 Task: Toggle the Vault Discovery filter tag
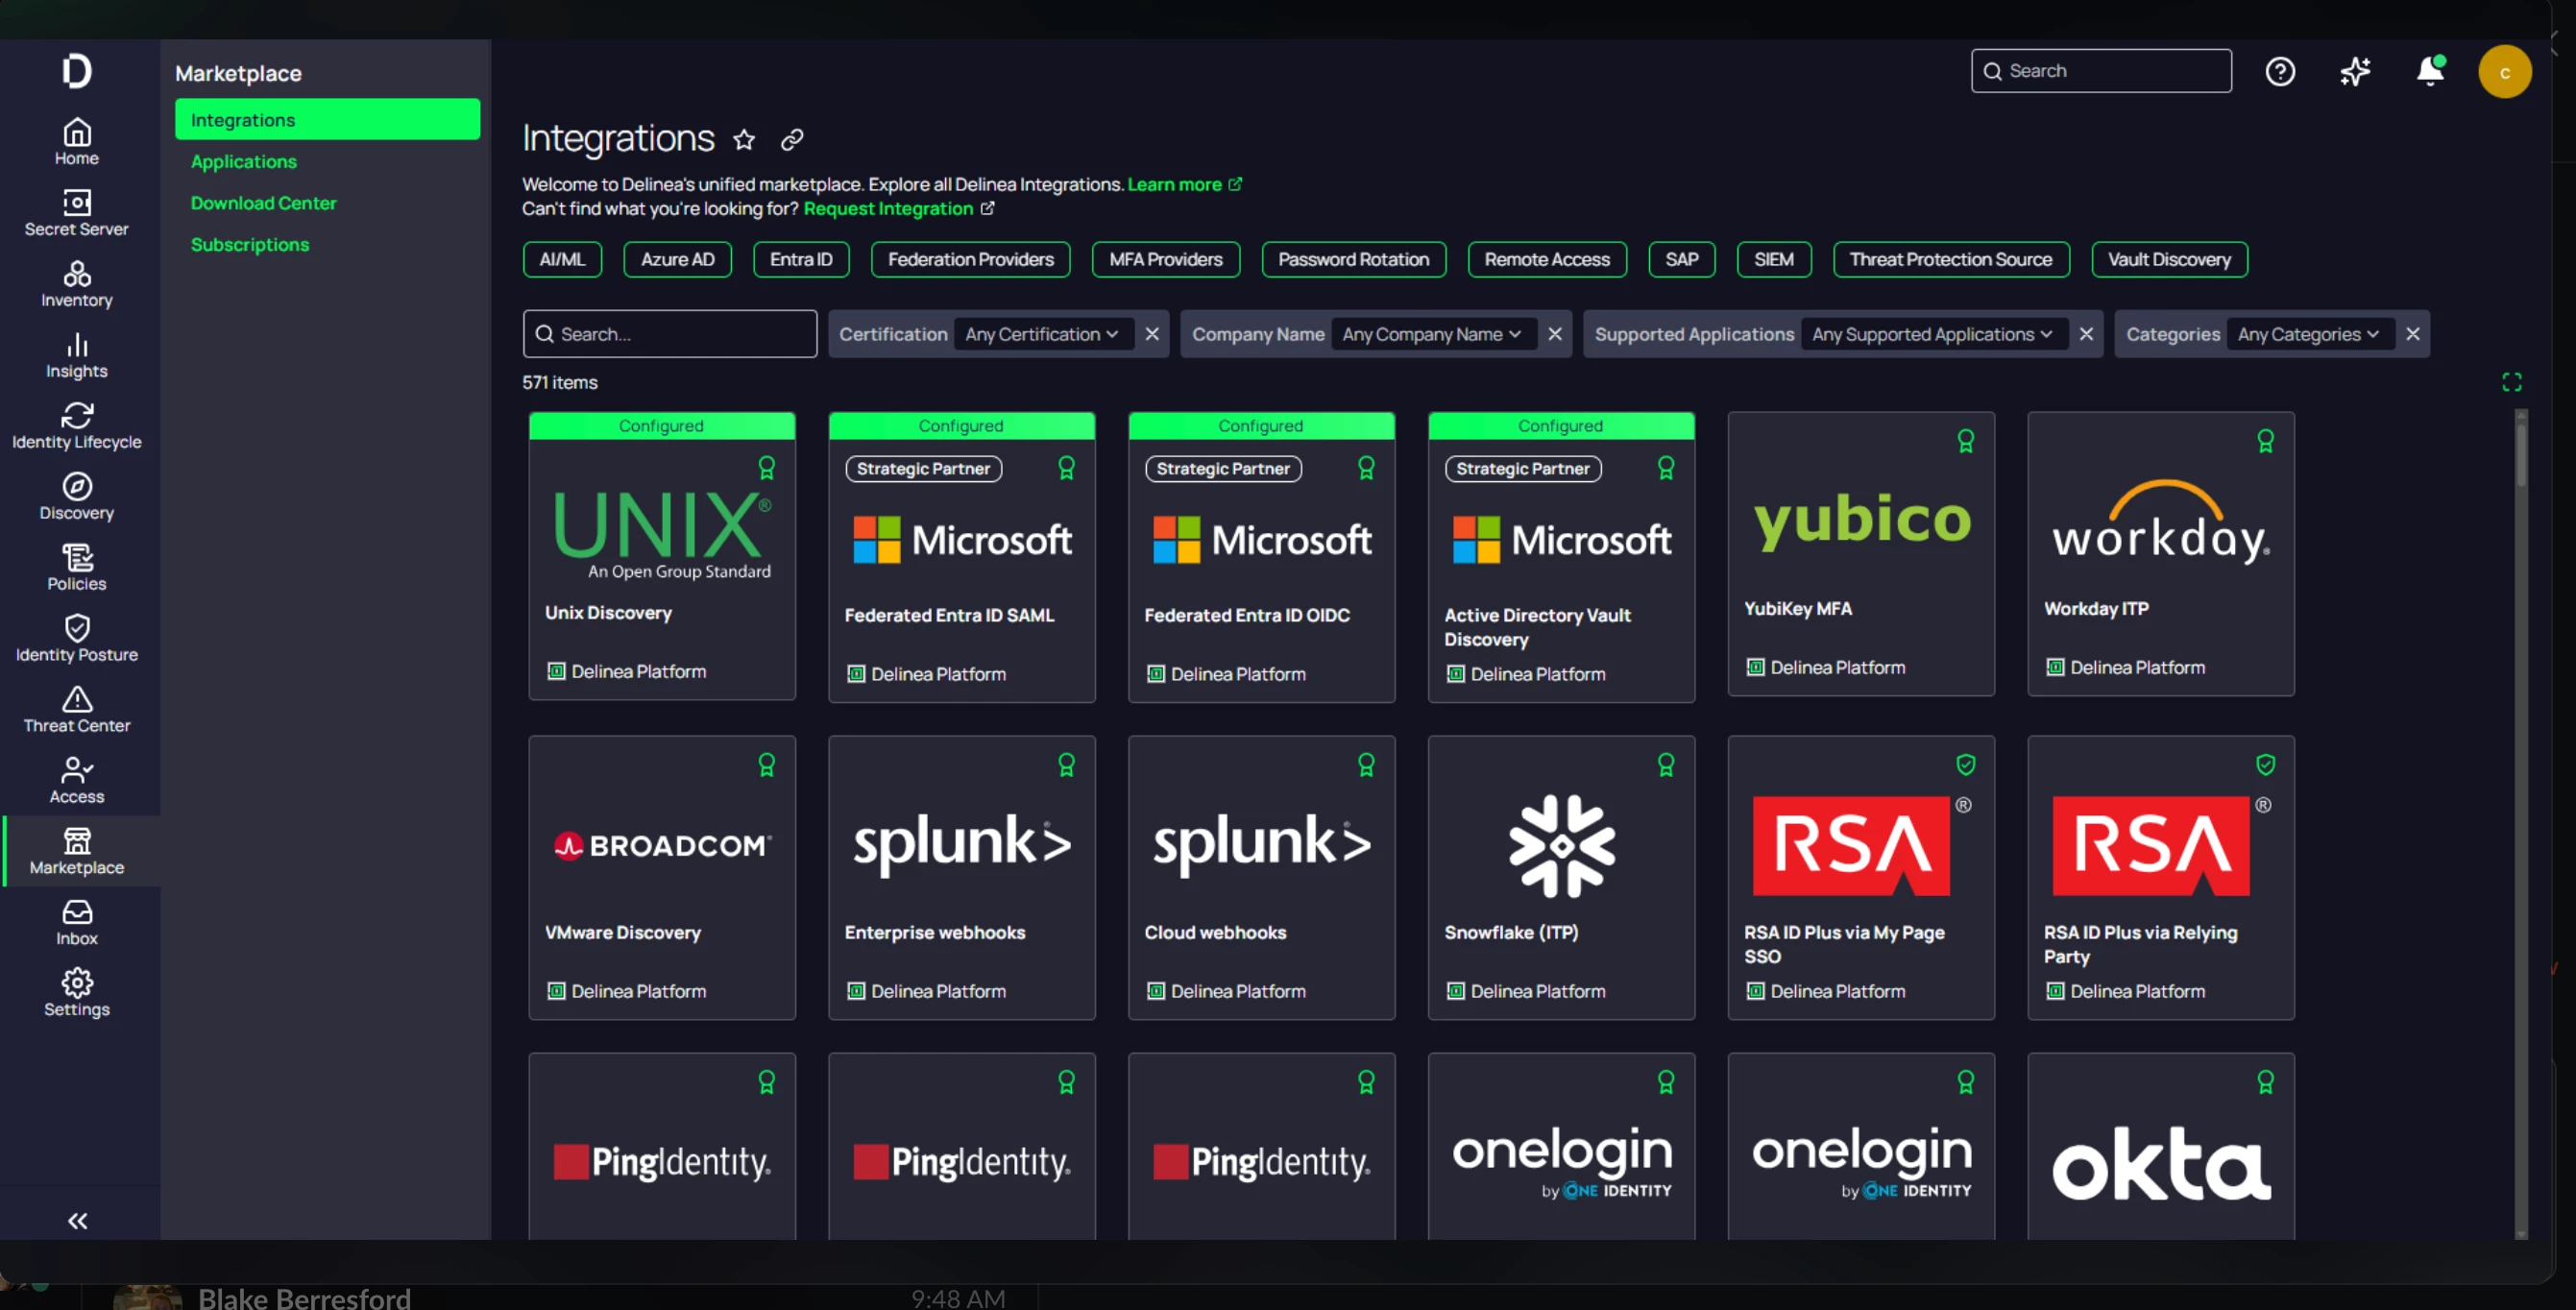(x=2169, y=259)
